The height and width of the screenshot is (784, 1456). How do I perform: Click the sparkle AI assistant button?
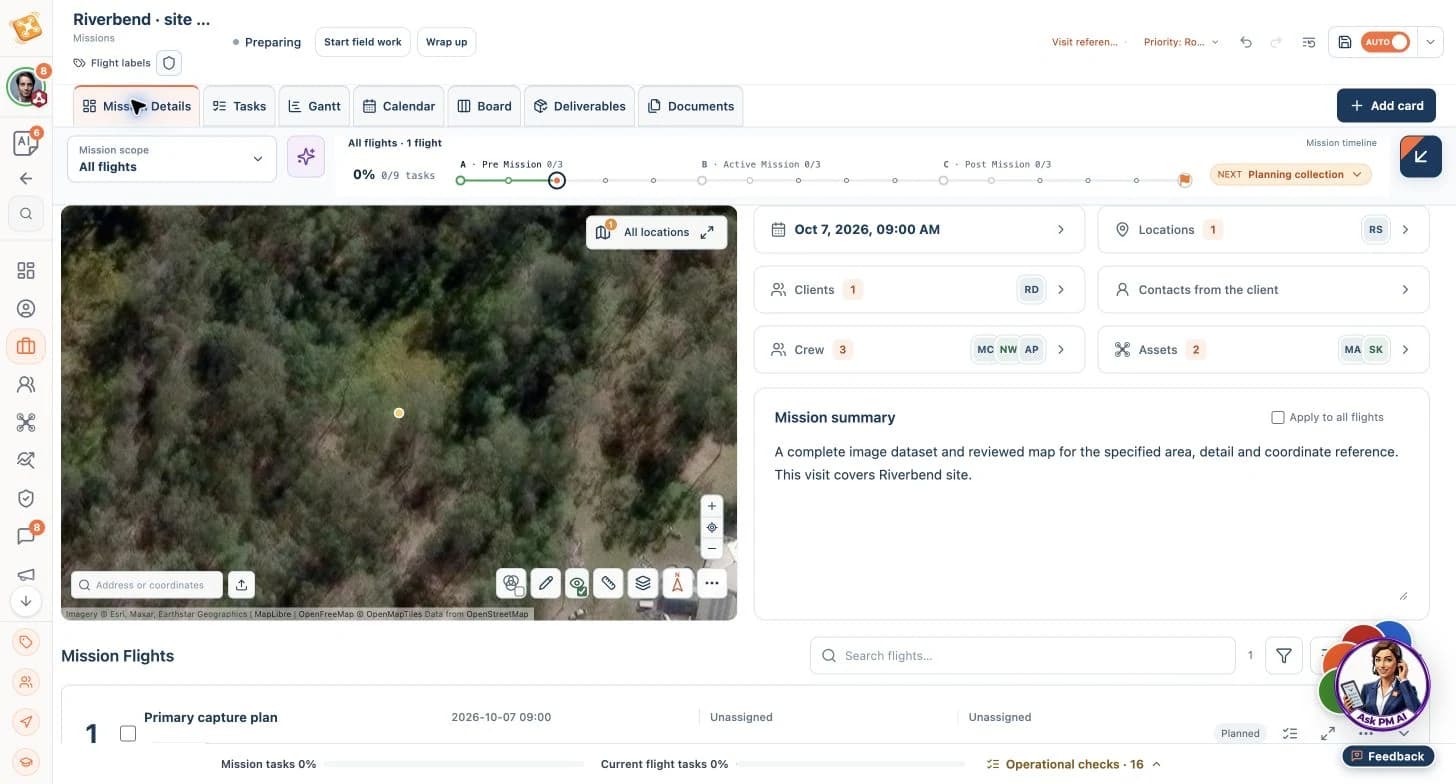tap(306, 157)
